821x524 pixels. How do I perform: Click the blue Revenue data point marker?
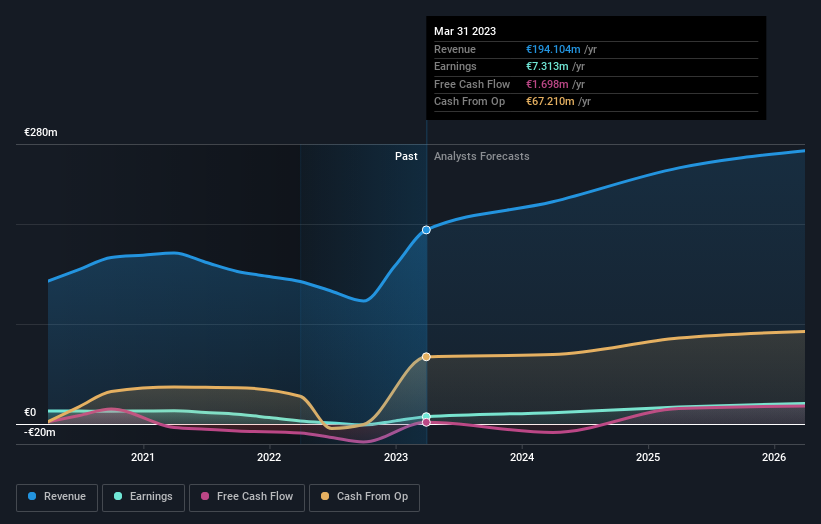(x=426, y=230)
